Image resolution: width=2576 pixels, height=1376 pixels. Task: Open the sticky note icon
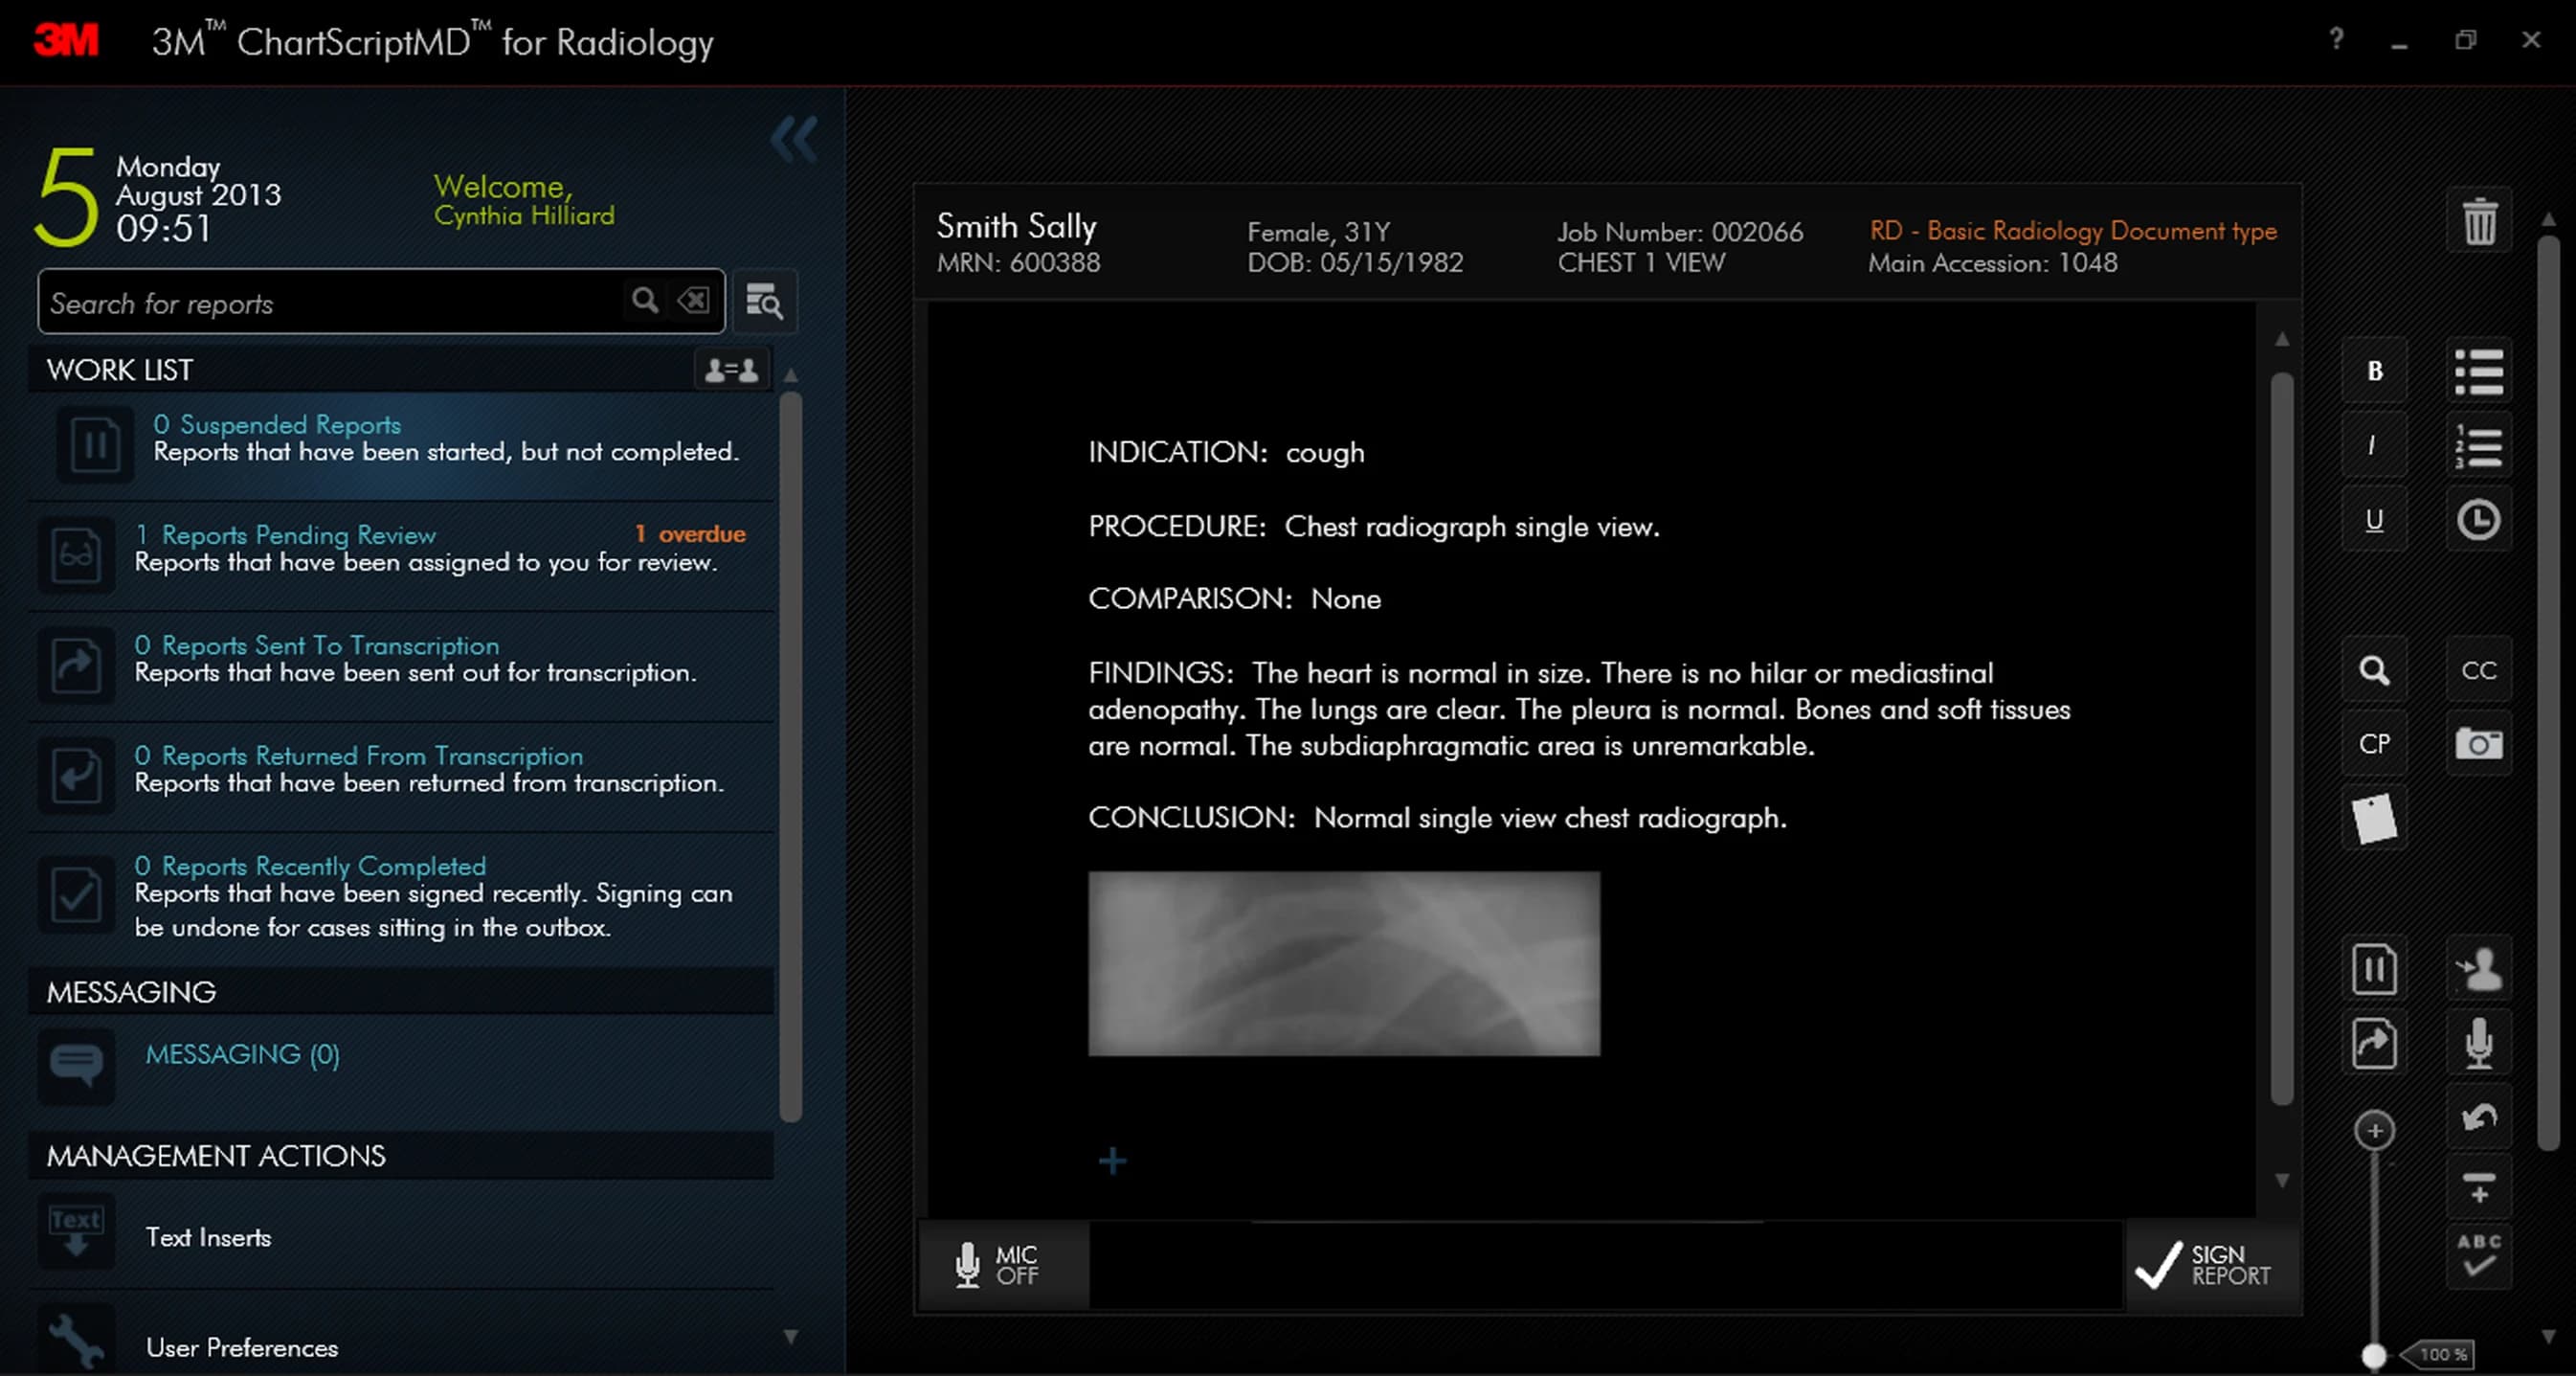tap(2373, 819)
